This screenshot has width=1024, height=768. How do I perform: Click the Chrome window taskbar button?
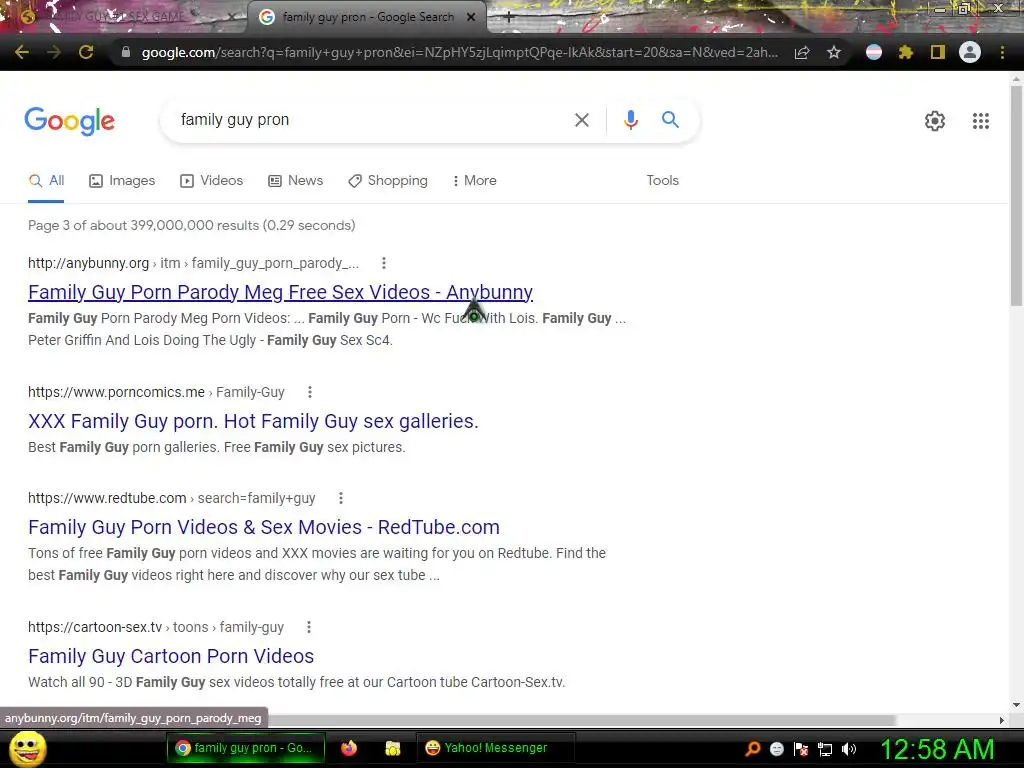tap(246, 748)
